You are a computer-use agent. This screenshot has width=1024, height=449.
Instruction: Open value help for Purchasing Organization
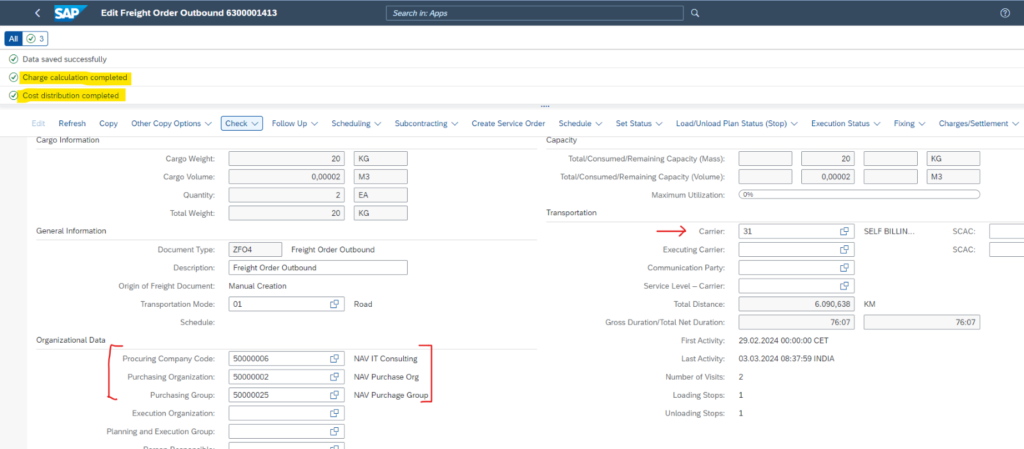point(335,377)
